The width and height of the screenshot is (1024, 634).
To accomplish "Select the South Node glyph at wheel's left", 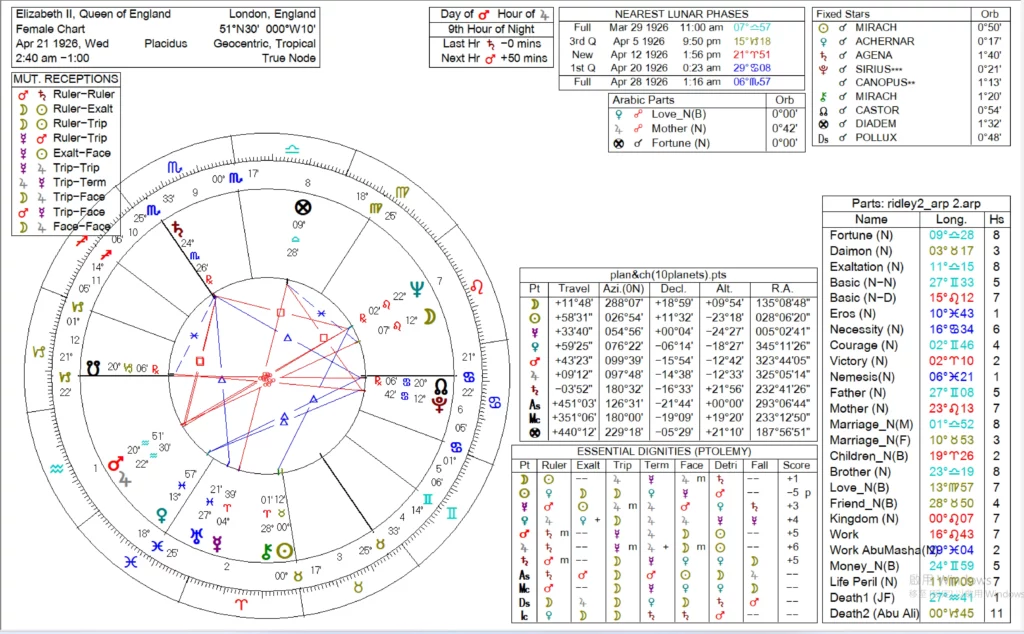I will pos(94,367).
